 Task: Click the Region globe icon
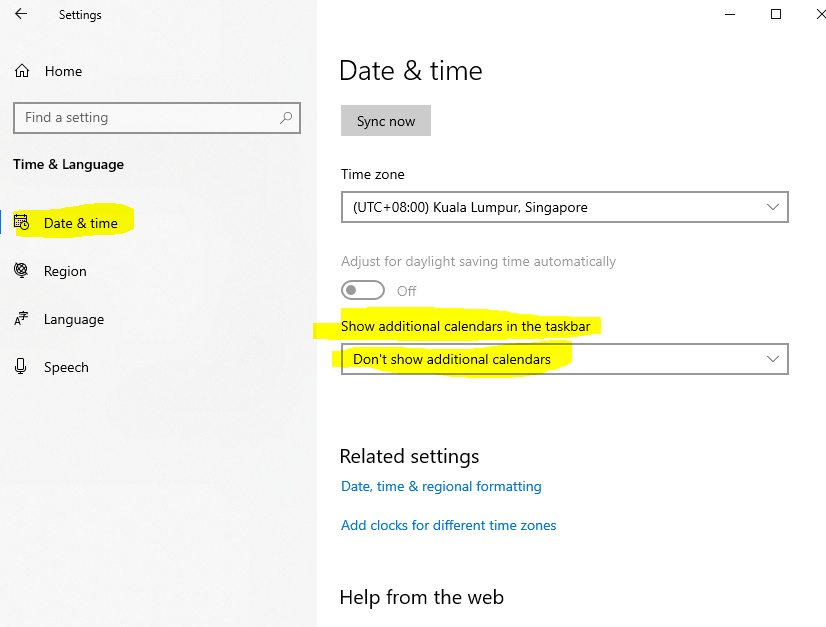coord(21,271)
